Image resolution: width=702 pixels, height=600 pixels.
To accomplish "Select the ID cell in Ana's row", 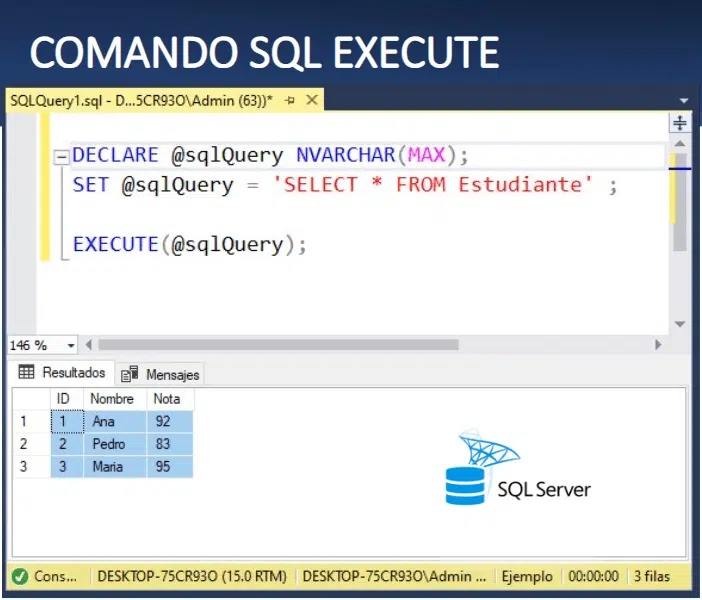I will click(67, 421).
